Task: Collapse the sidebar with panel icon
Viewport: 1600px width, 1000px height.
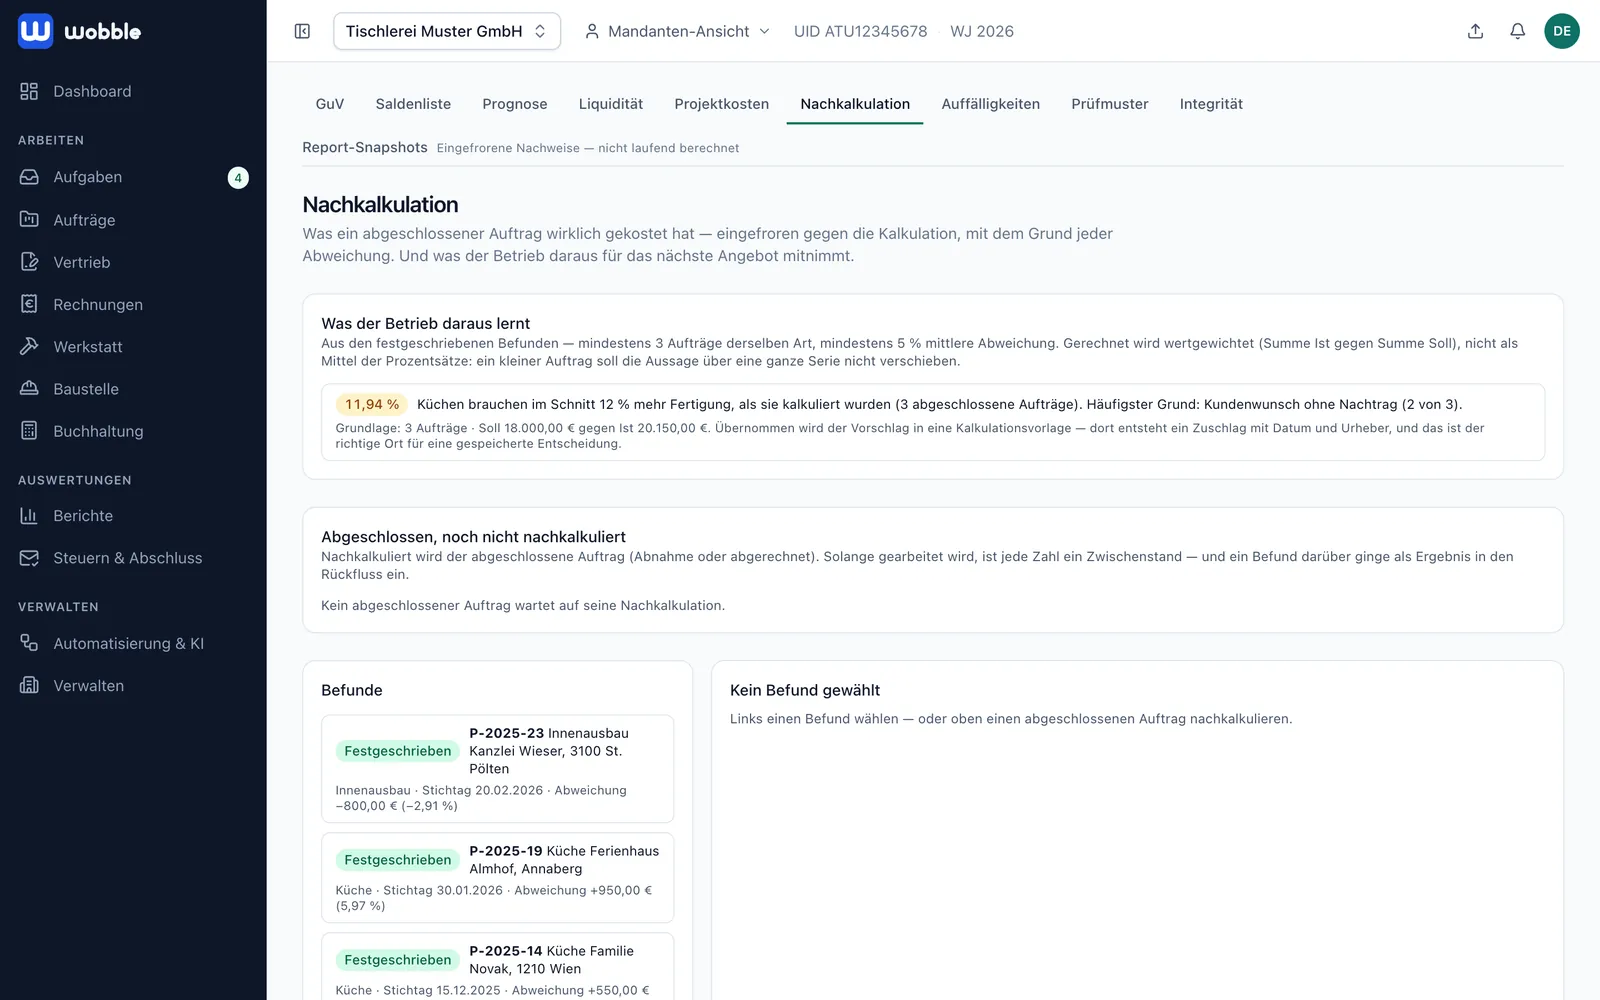Action: pyautogui.click(x=302, y=31)
